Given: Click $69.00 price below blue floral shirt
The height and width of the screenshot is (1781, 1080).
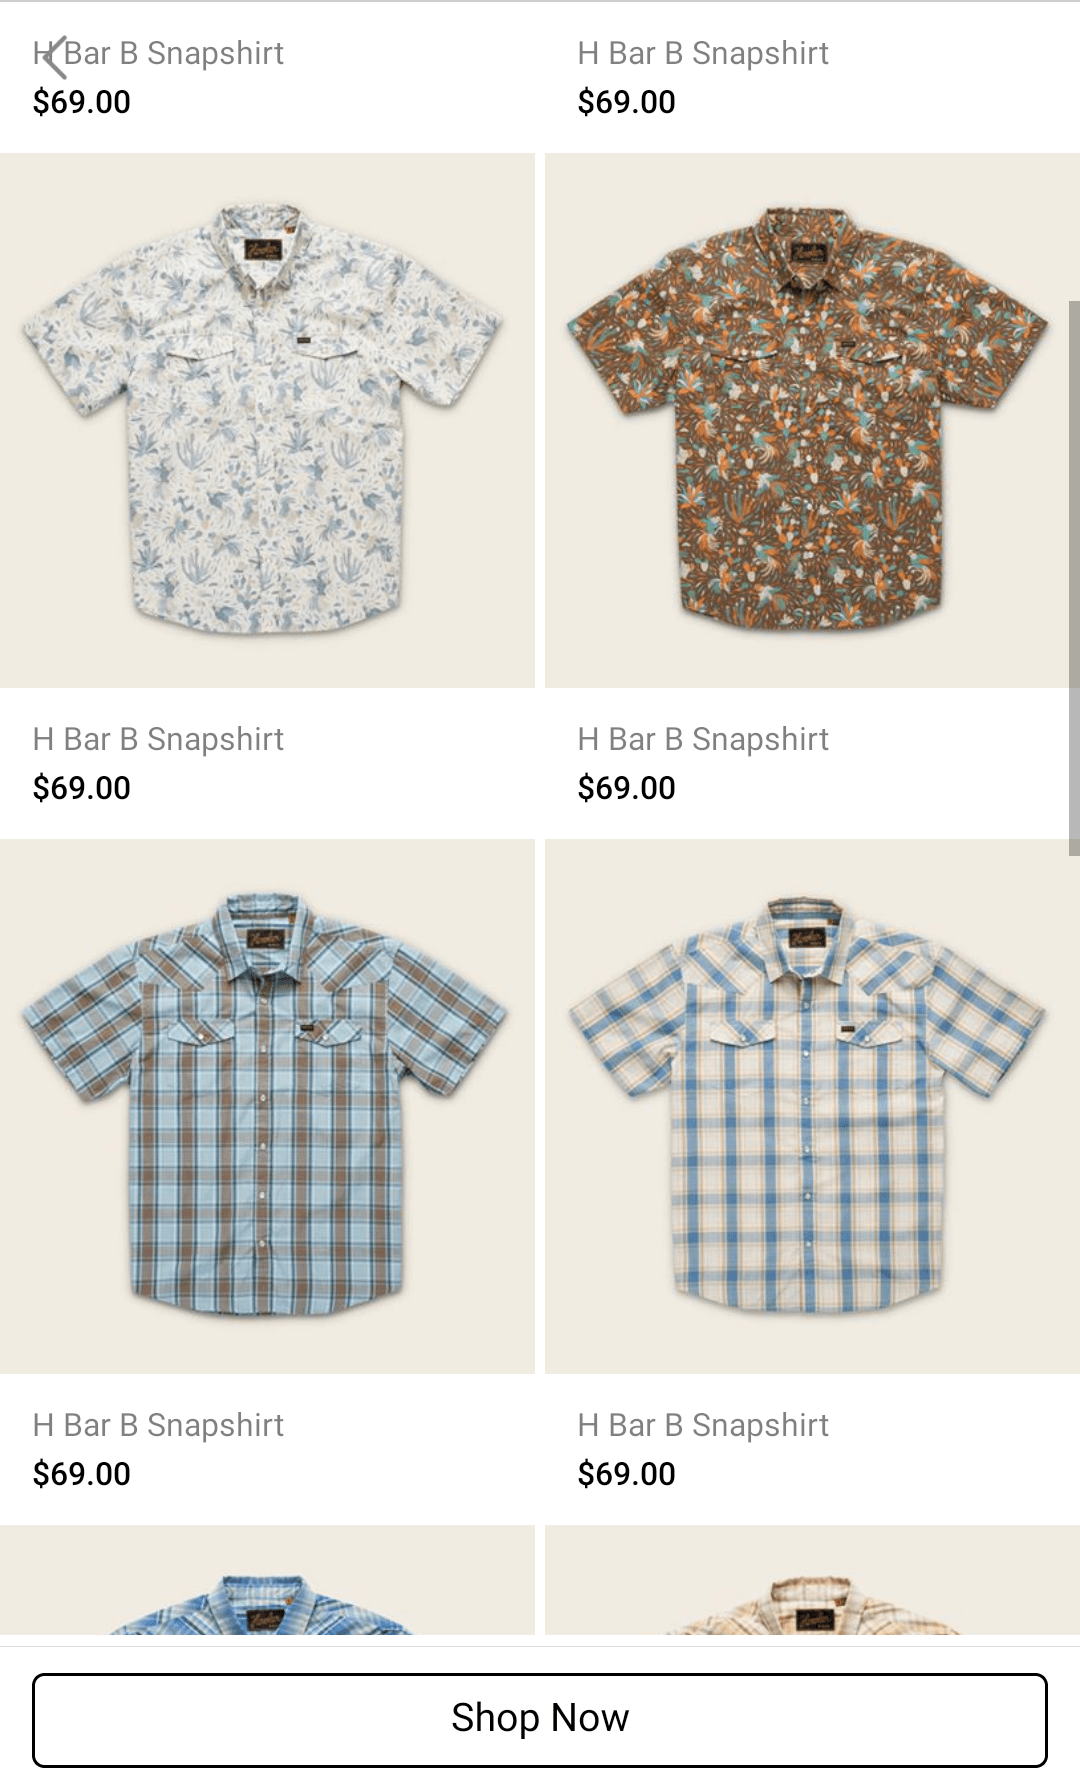Looking at the screenshot, I should point(82,788).
